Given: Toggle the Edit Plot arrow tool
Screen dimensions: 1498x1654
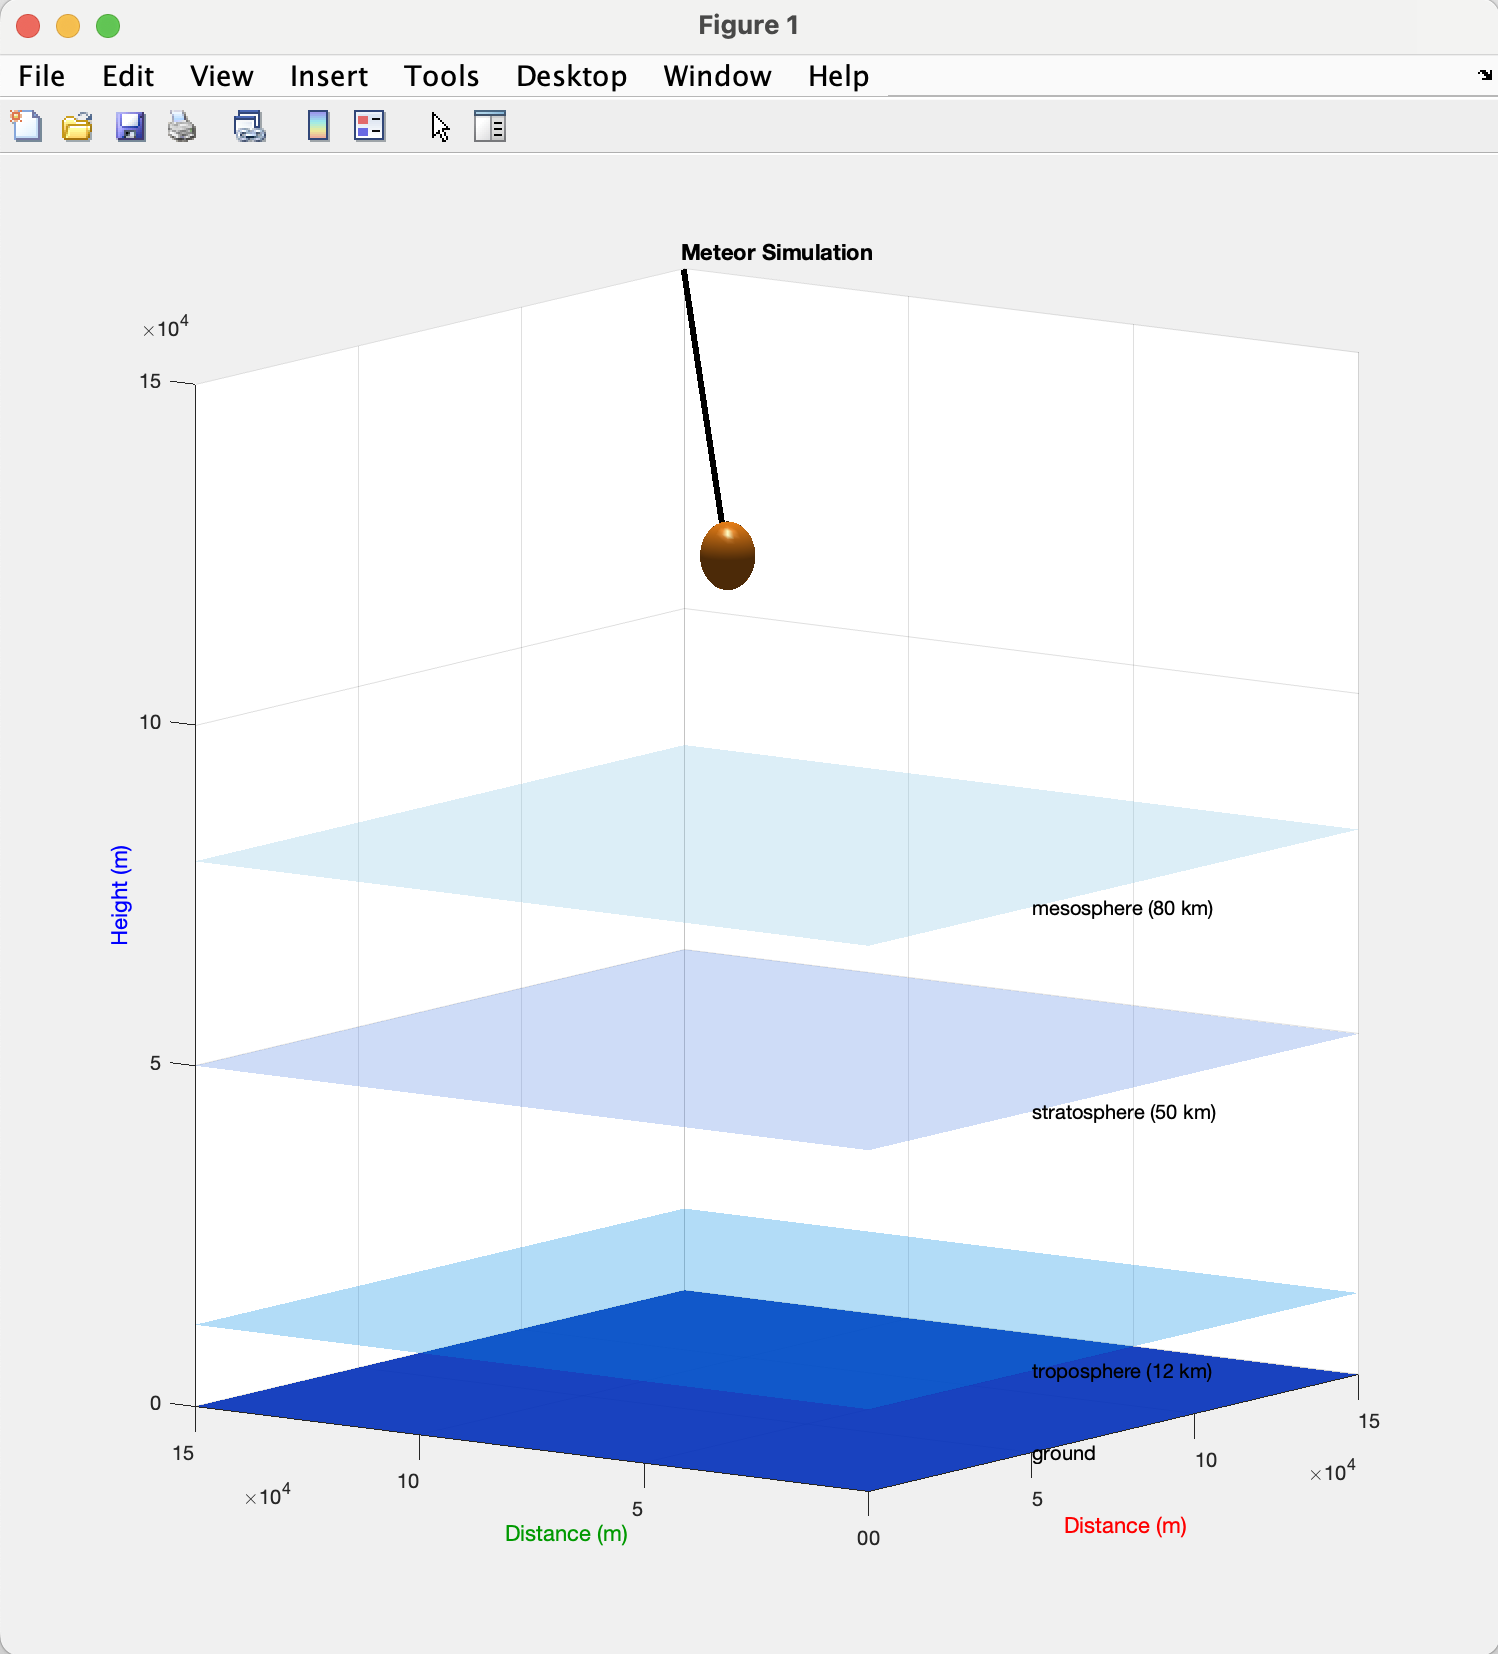Looking at the screenshot, I should click(x=440, y=127).
